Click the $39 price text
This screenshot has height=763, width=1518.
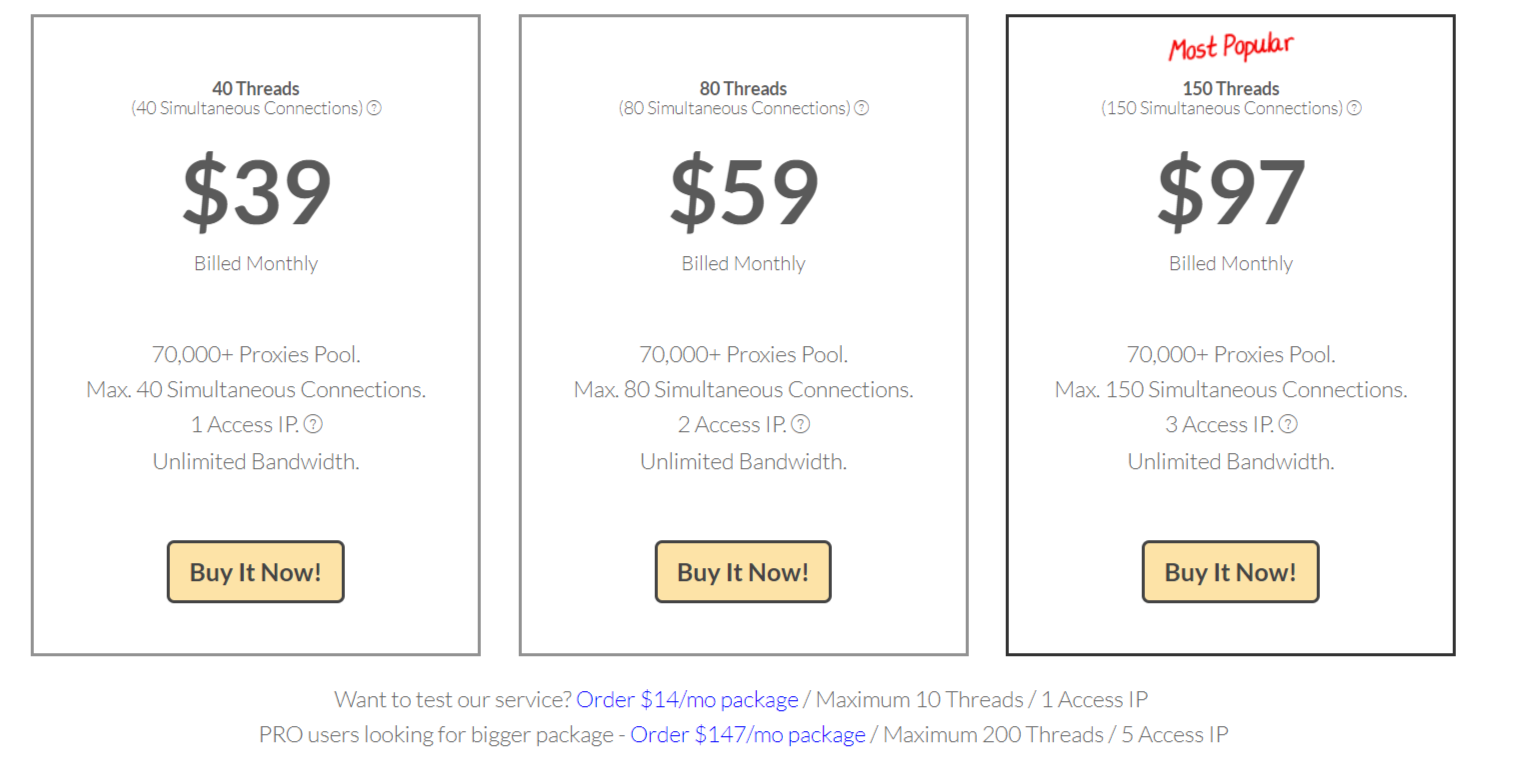click(256, 193)
